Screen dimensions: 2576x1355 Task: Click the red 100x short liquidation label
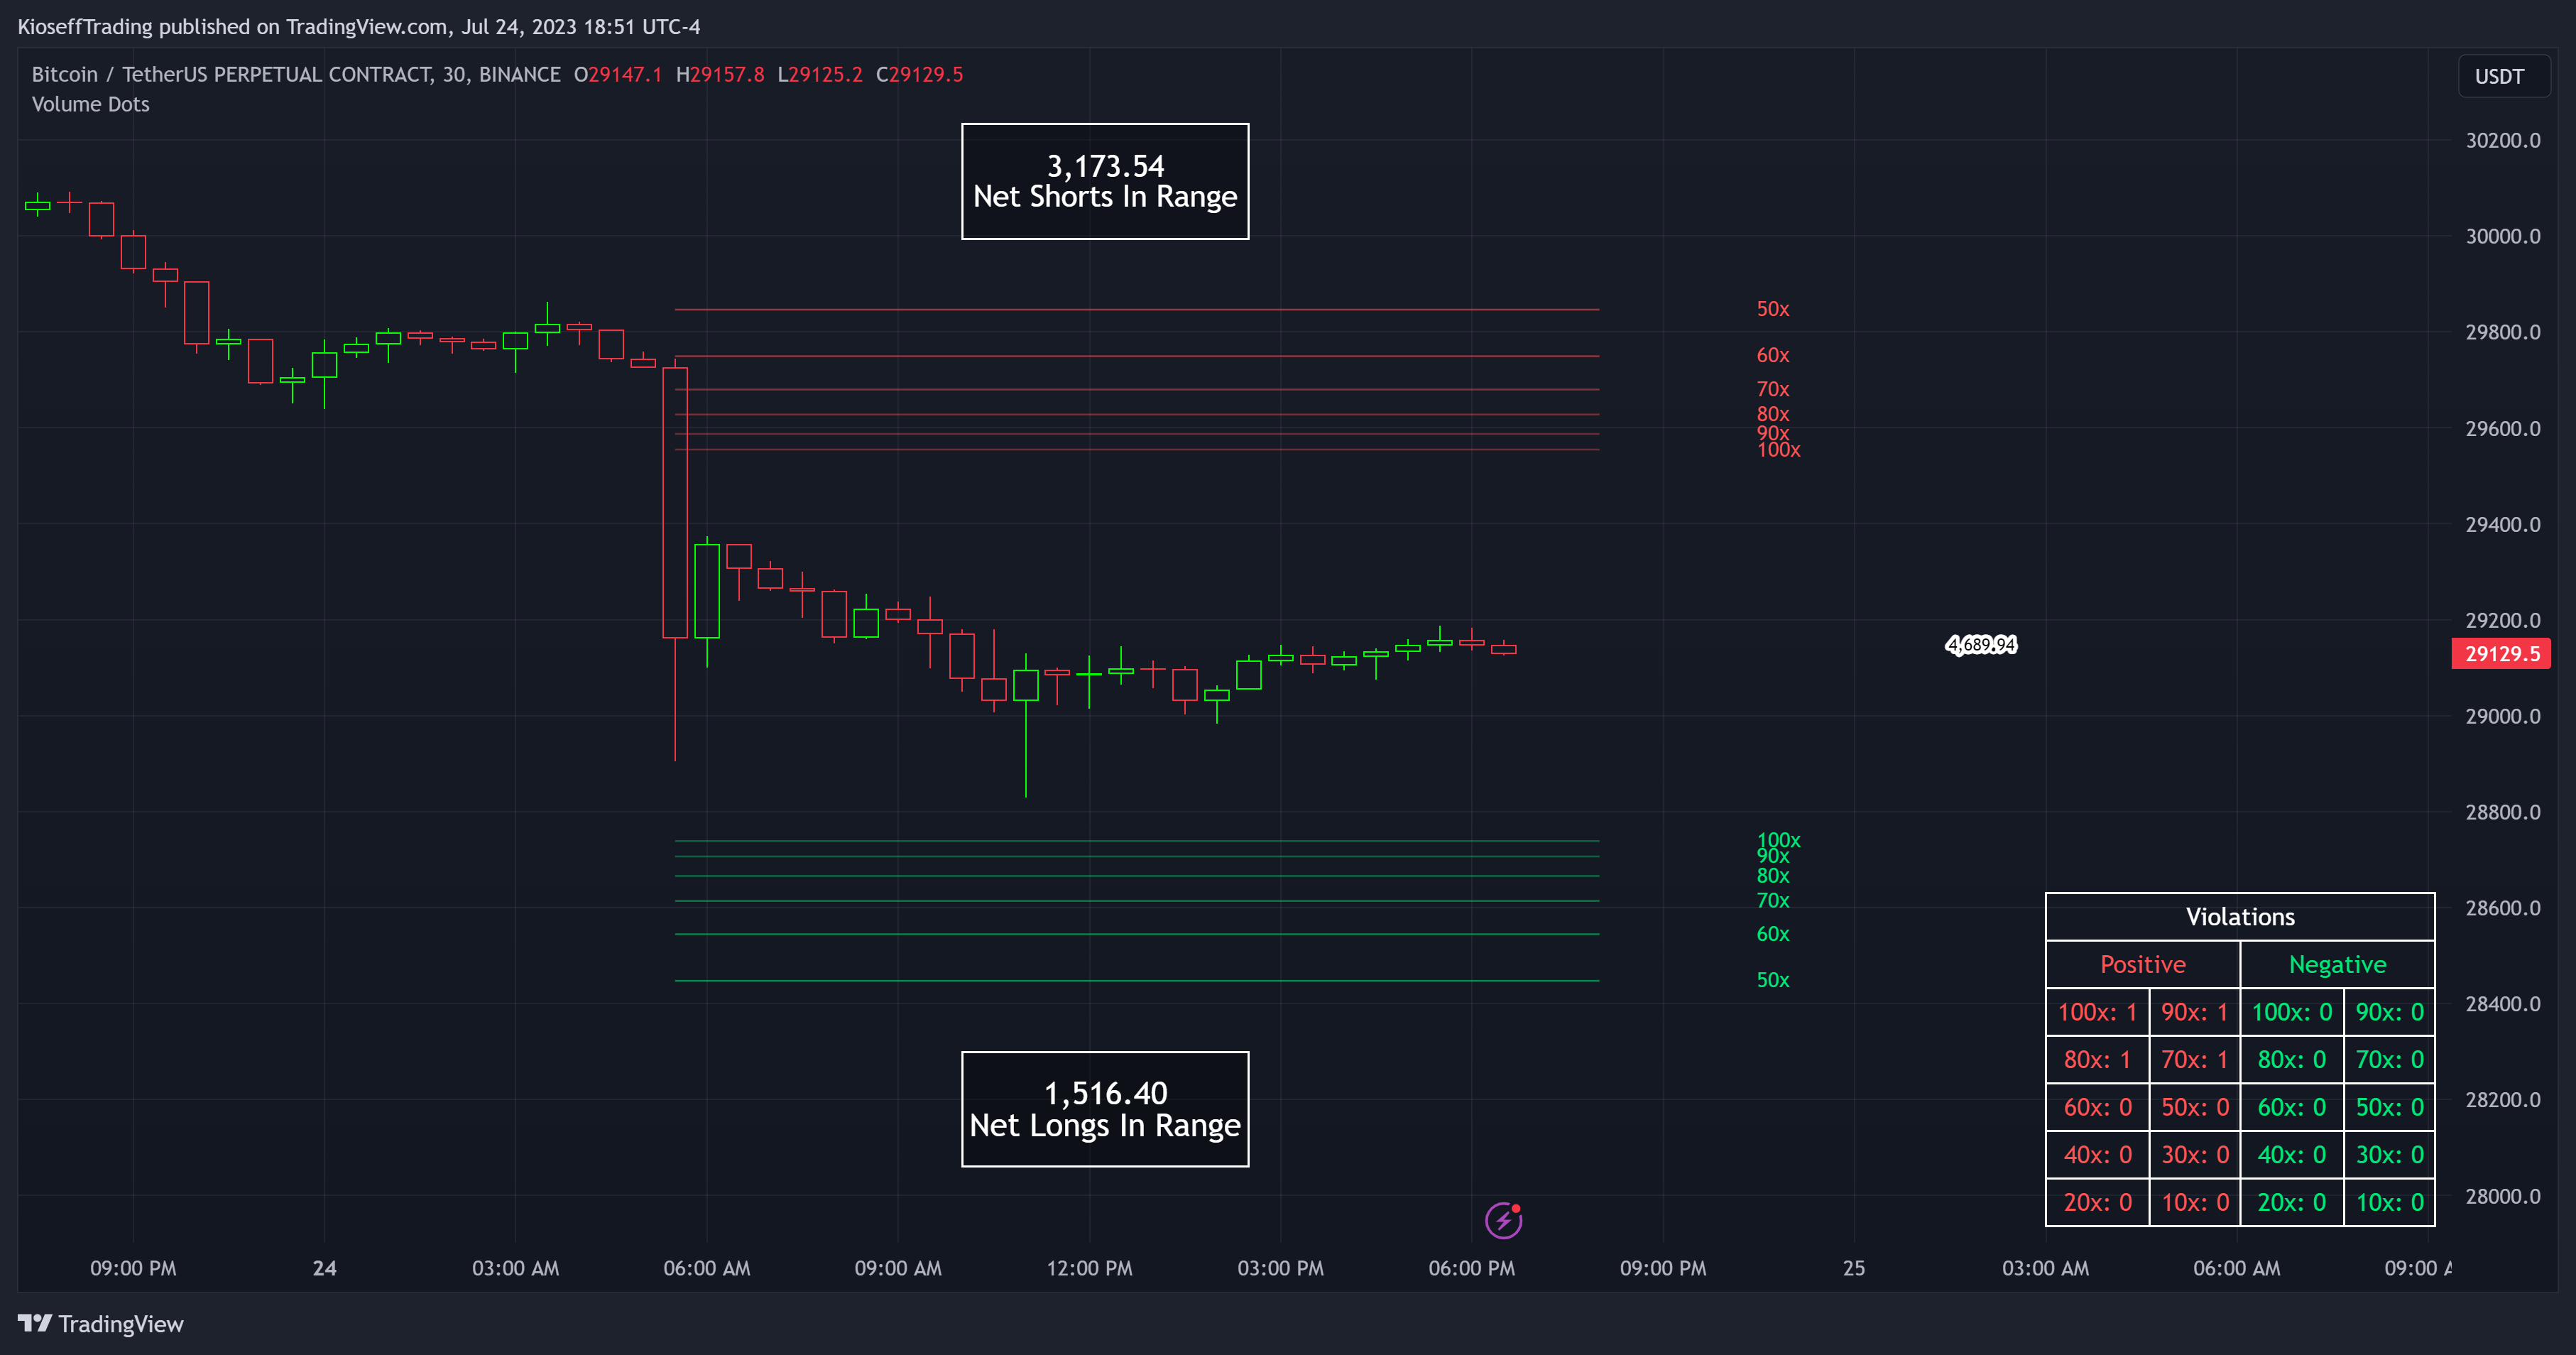1778,450
